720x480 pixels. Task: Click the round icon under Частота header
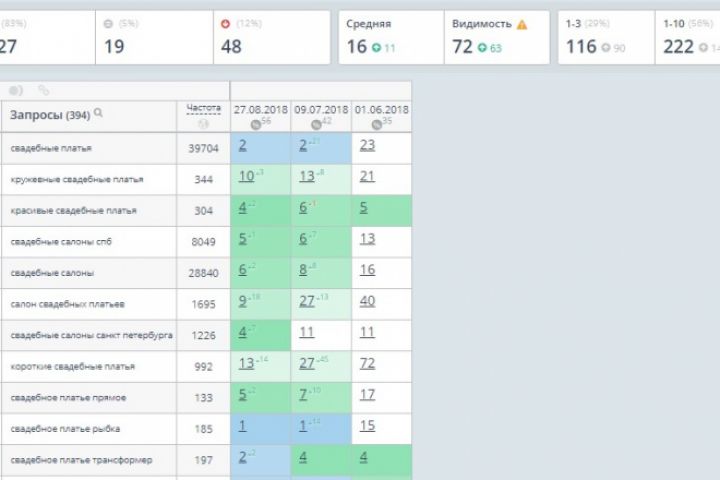tap(203, 123)
